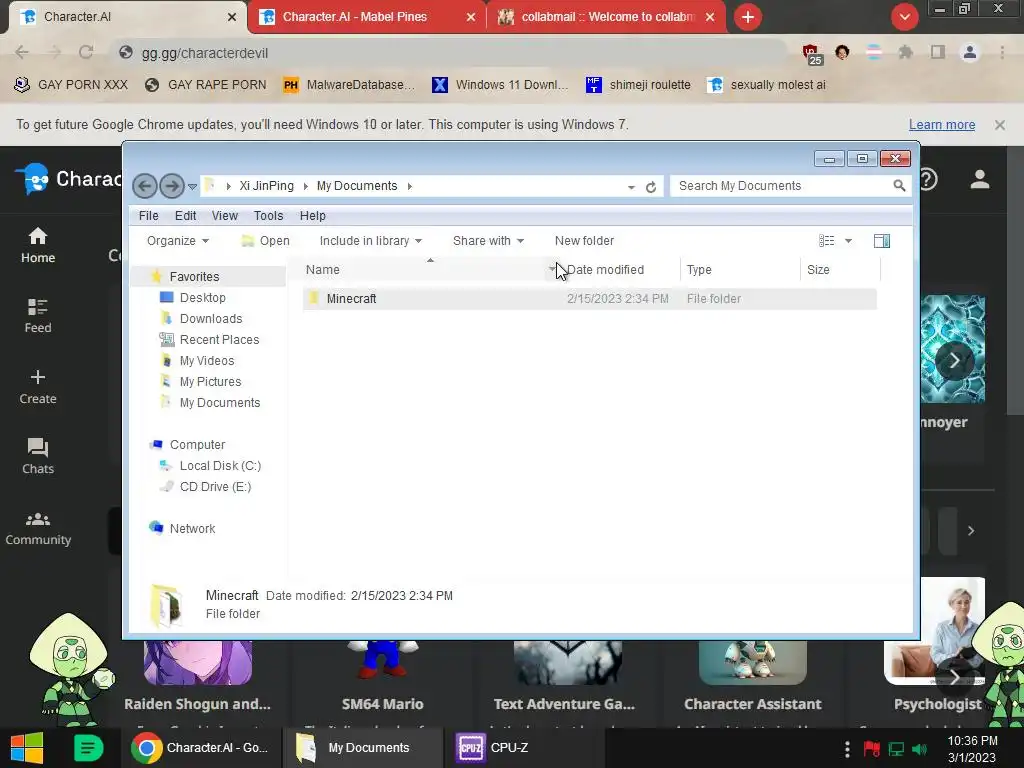Image resolution: width=1024 pixels, height=768 pixels.
Task: Open CD Drive (E:) in navigation pane
Action: pos(215,487)
